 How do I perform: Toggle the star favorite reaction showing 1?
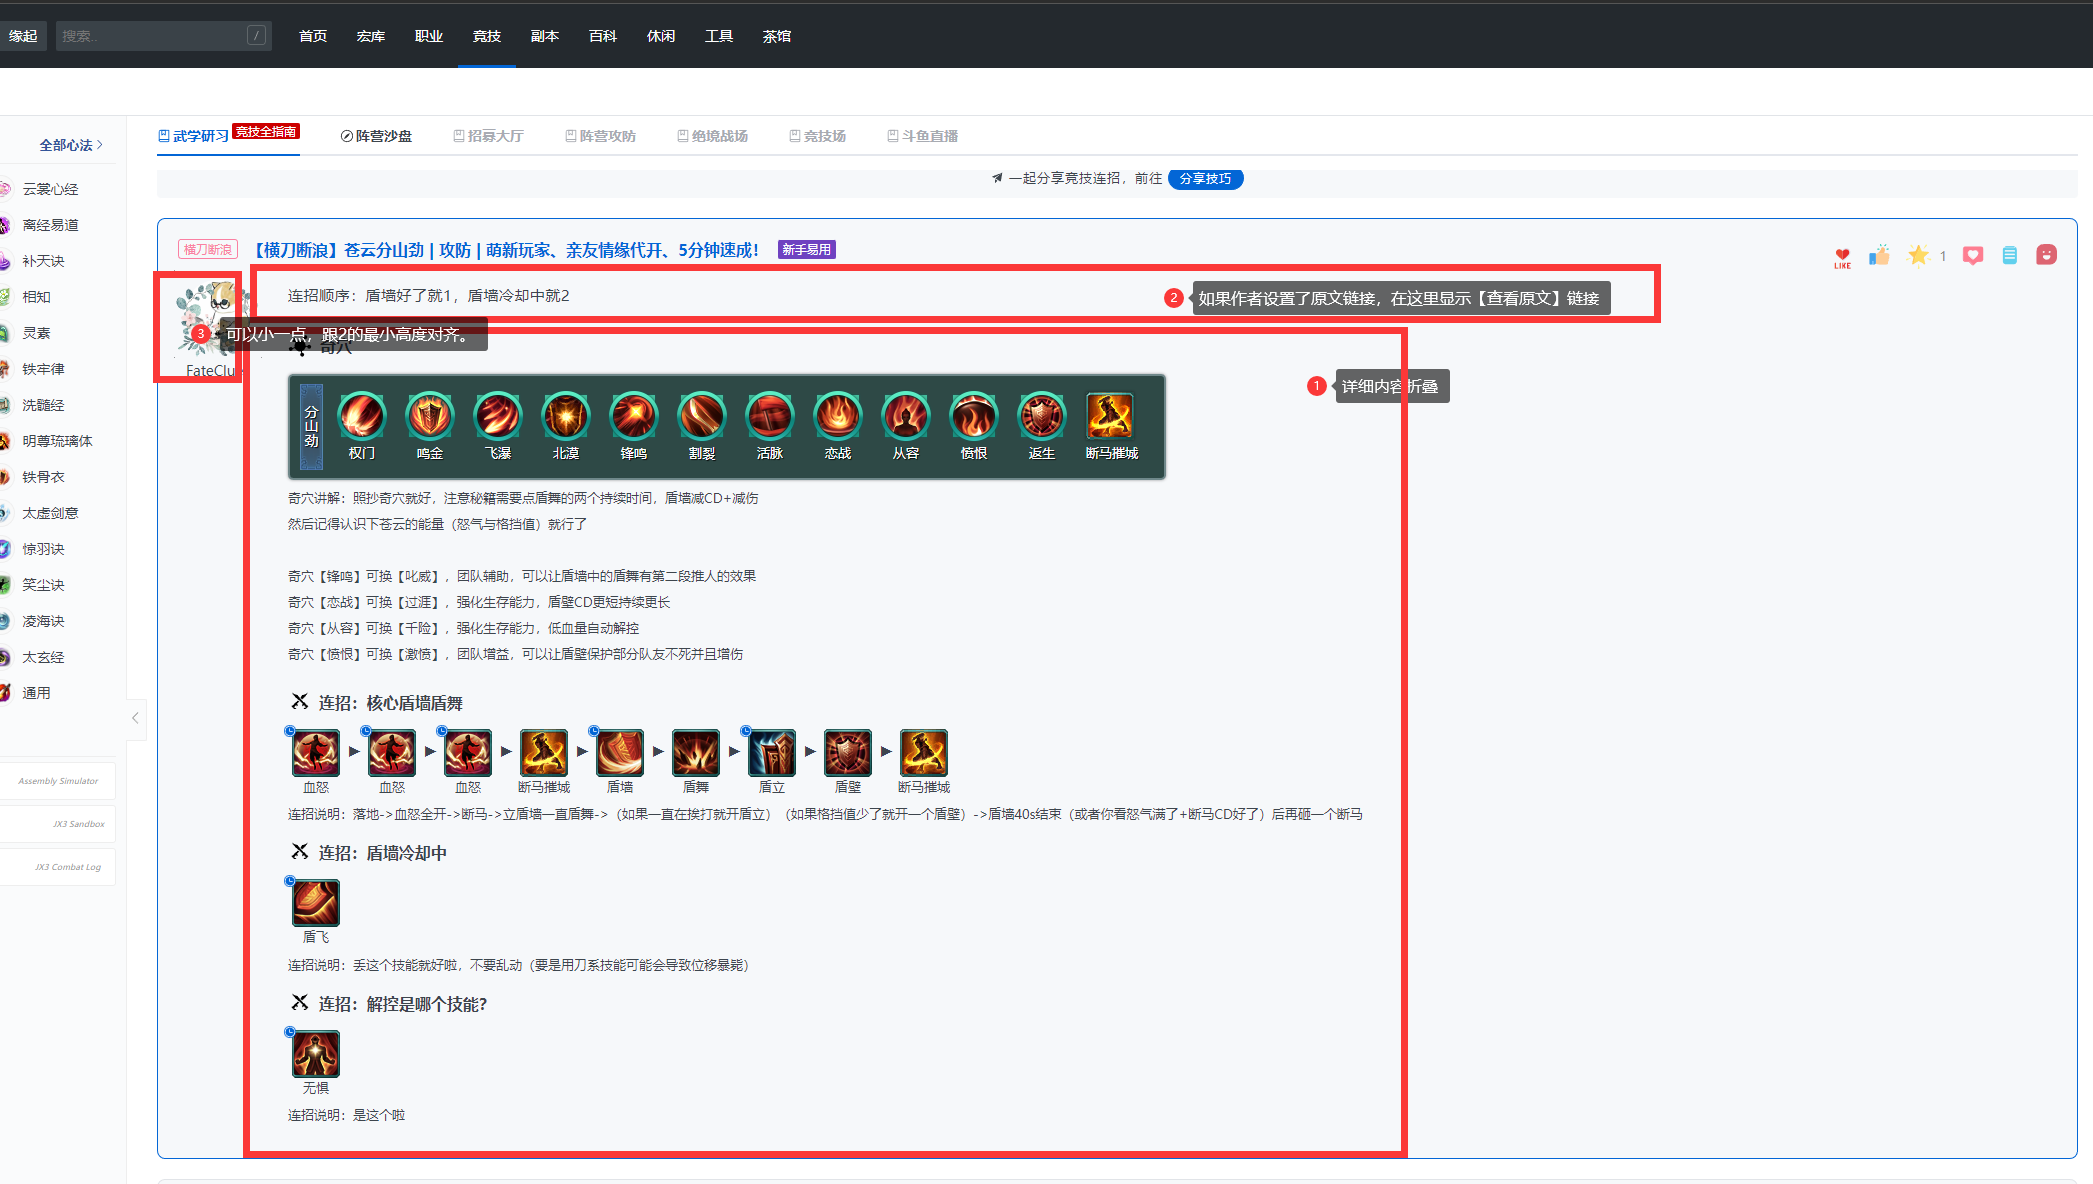(x=1919, y=256)
